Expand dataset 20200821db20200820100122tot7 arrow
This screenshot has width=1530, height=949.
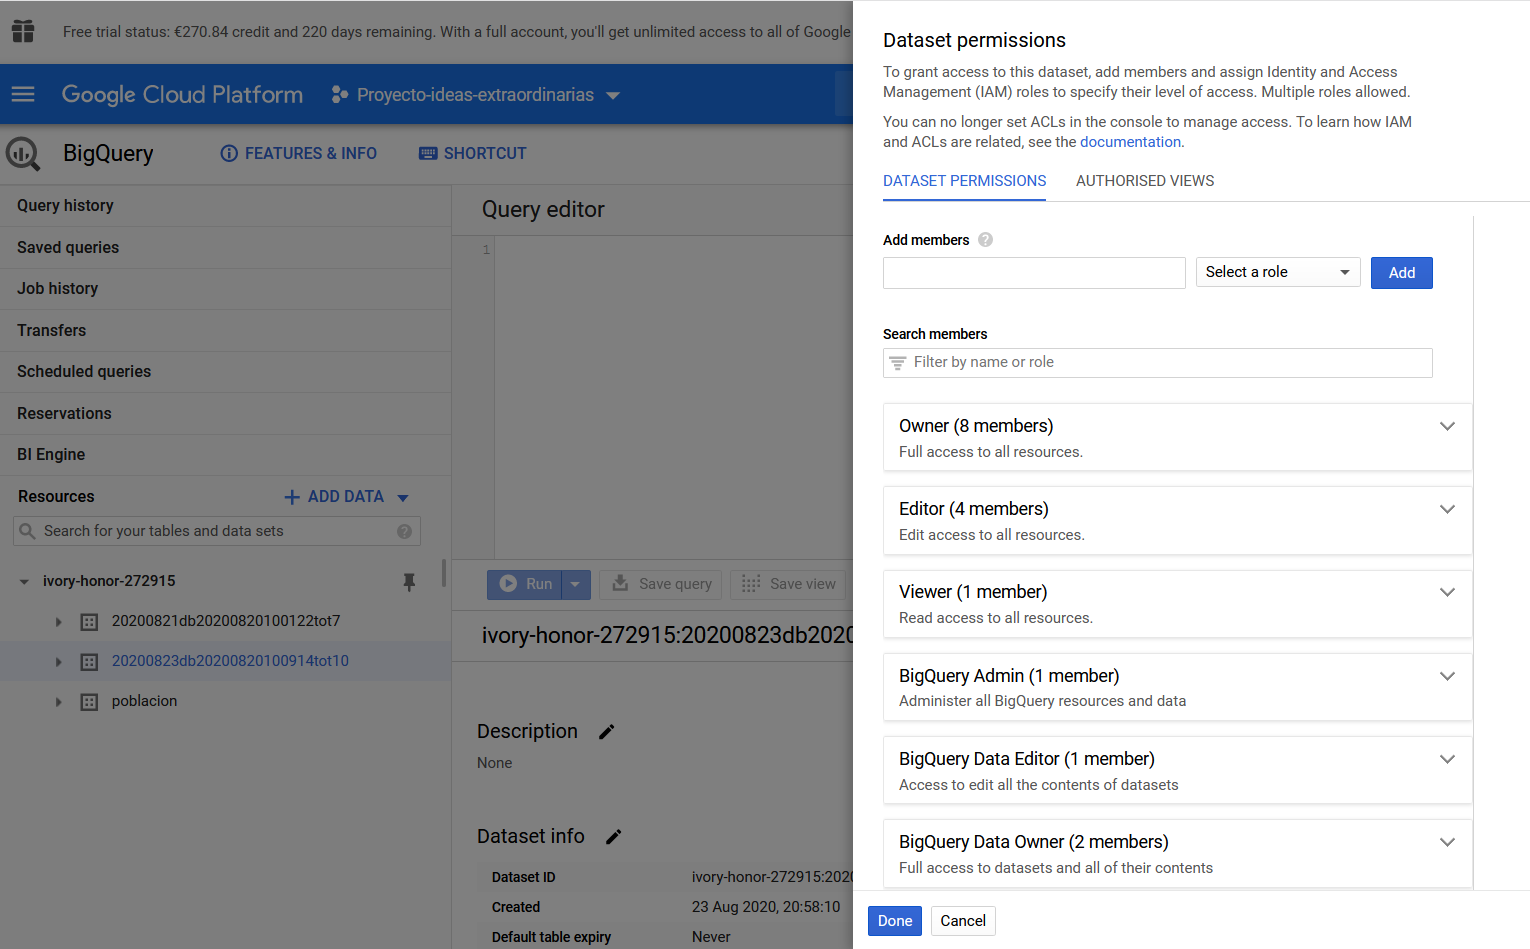coord(58,622)
